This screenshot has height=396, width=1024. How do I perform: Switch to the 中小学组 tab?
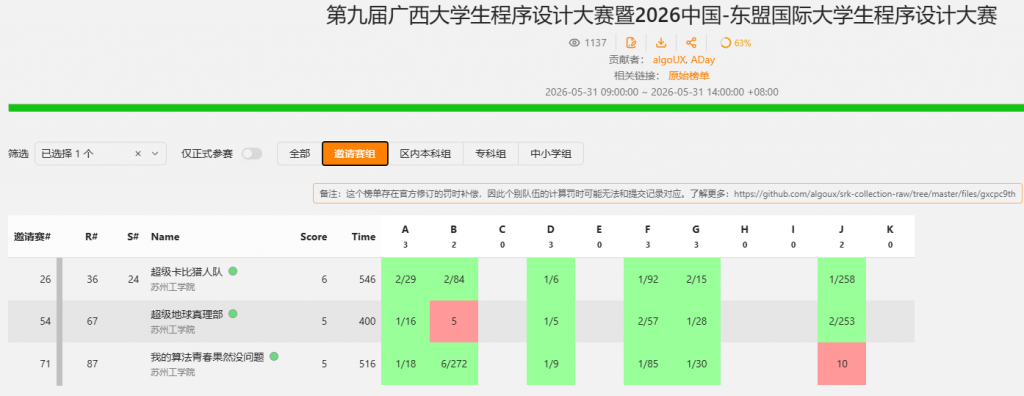tap(551, 154)
